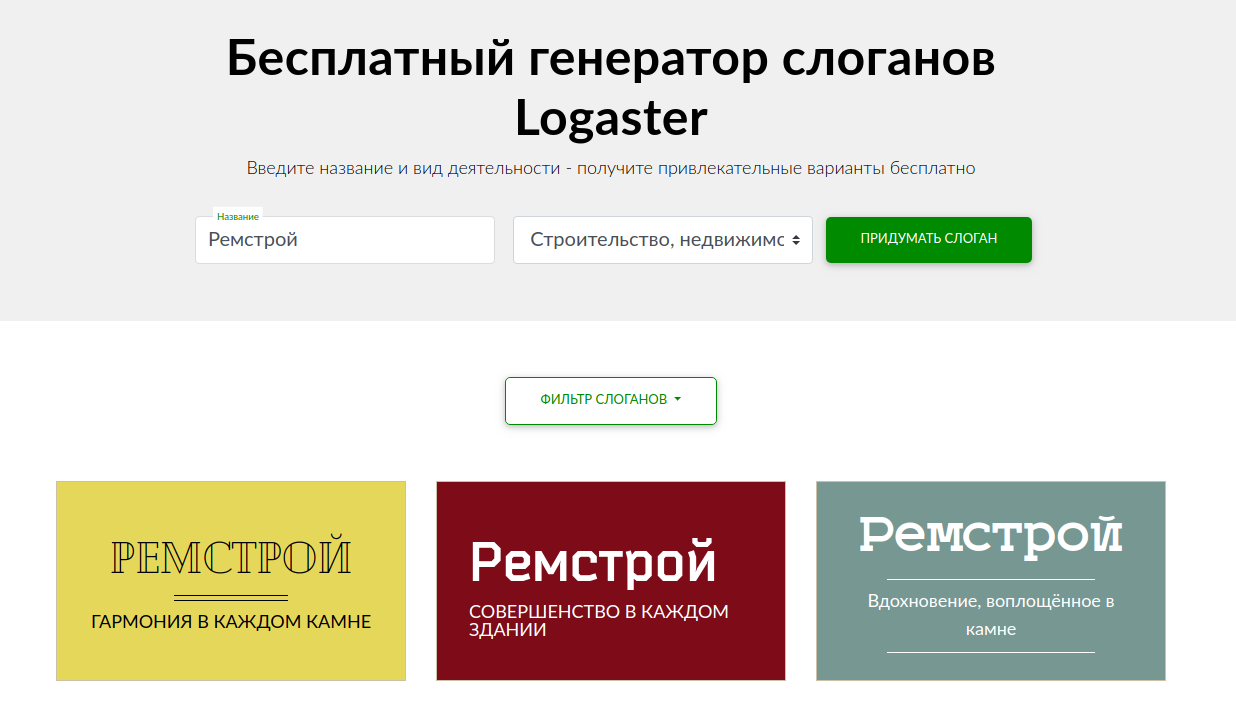Open the "ФИЛЬТР СЛОГАНОВ" filter menu
Image resolution: width=1236 pixels, height=702 pixels.
pos(603,400)
